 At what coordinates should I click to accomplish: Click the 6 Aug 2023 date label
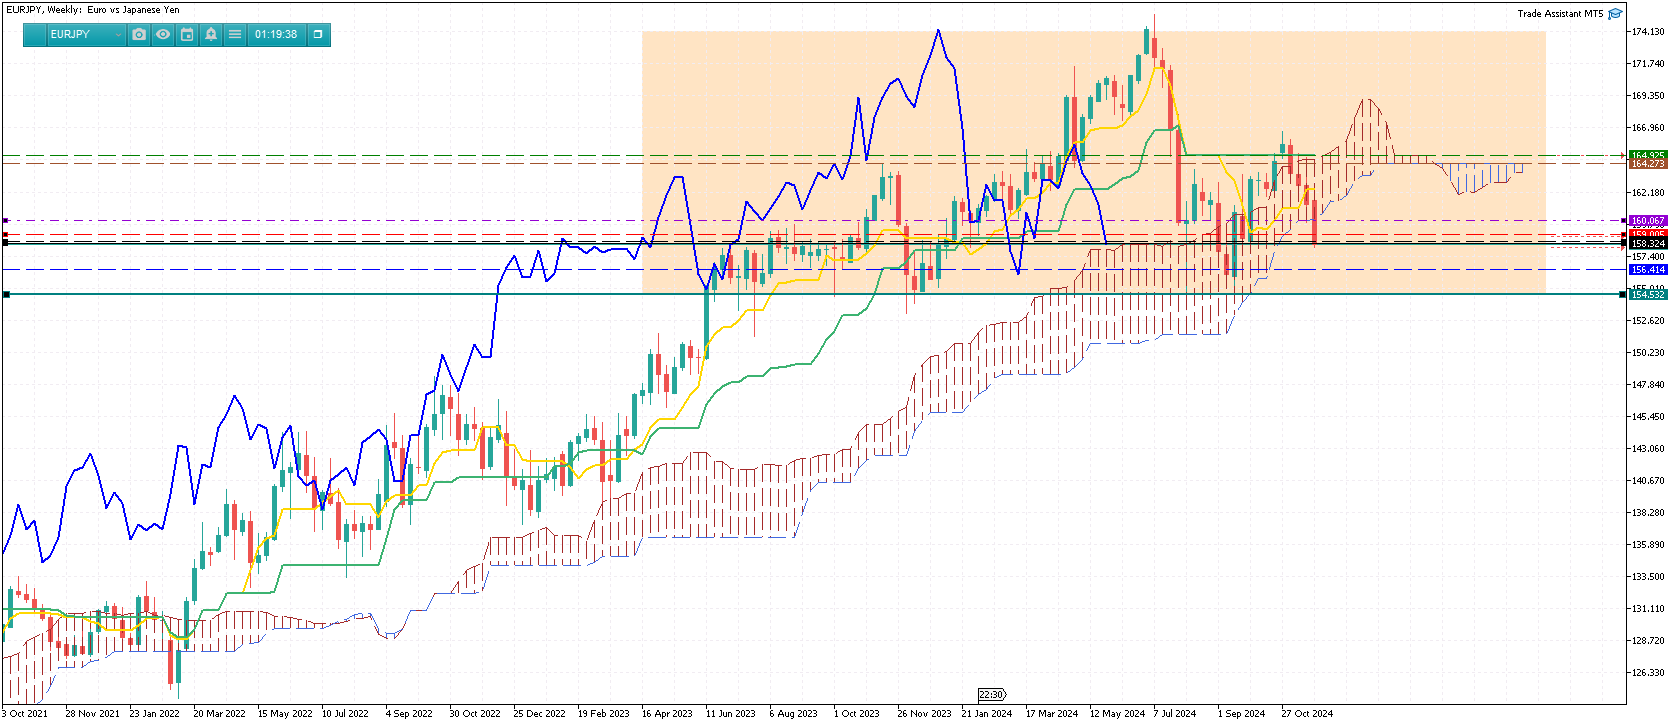click(793, 714)
